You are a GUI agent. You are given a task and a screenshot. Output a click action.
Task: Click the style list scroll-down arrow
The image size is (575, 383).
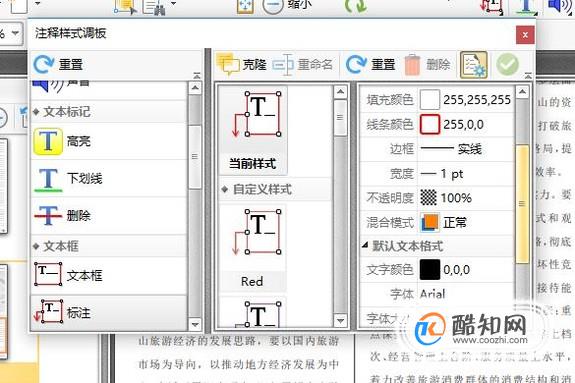point(340,321)
